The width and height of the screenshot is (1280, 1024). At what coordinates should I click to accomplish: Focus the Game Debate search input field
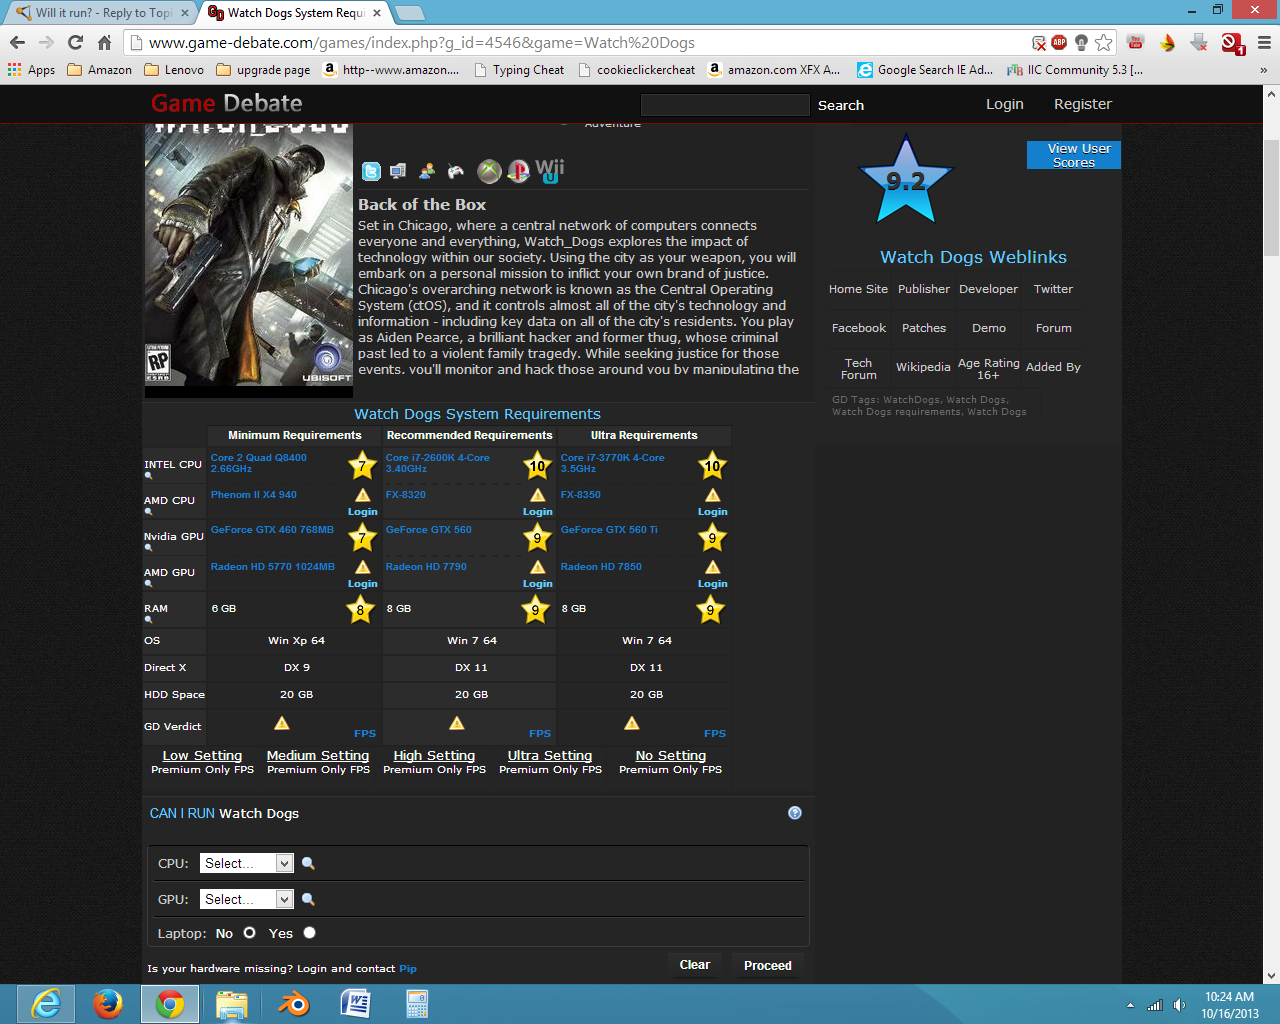coord(725,105)
